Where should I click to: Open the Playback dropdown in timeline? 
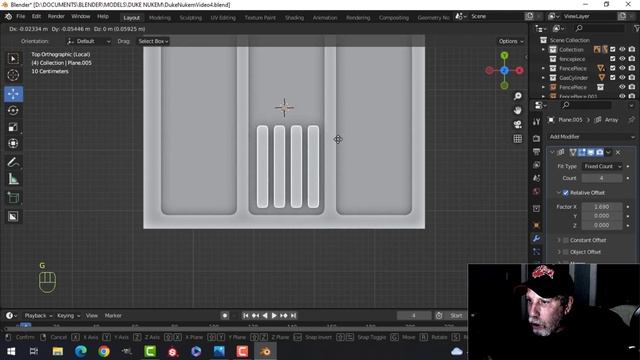pyautogui.click(x=38, y=316)
